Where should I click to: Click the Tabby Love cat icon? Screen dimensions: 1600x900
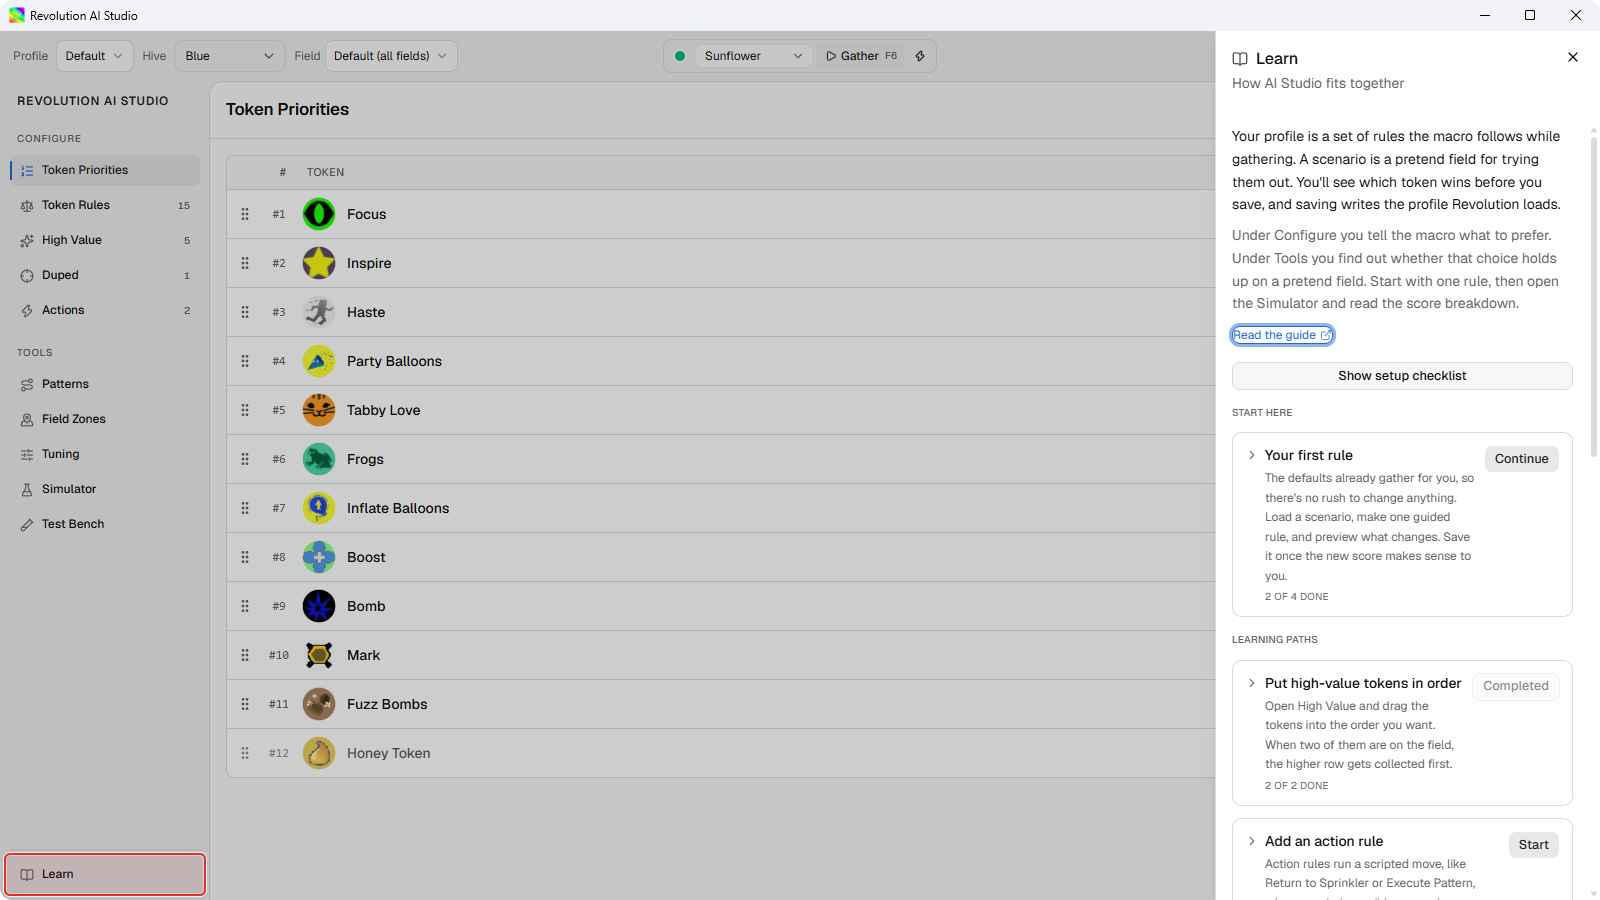click(319, 410)
